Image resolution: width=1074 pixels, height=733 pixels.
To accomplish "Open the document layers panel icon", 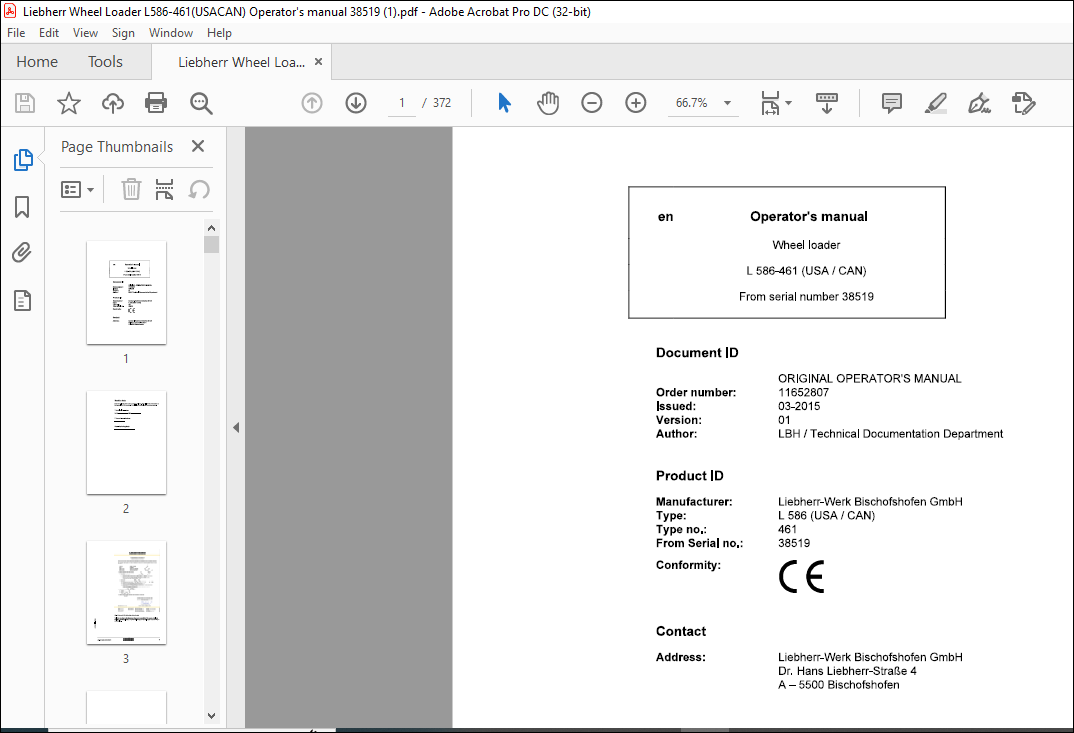I will click(x=22, y=300).
